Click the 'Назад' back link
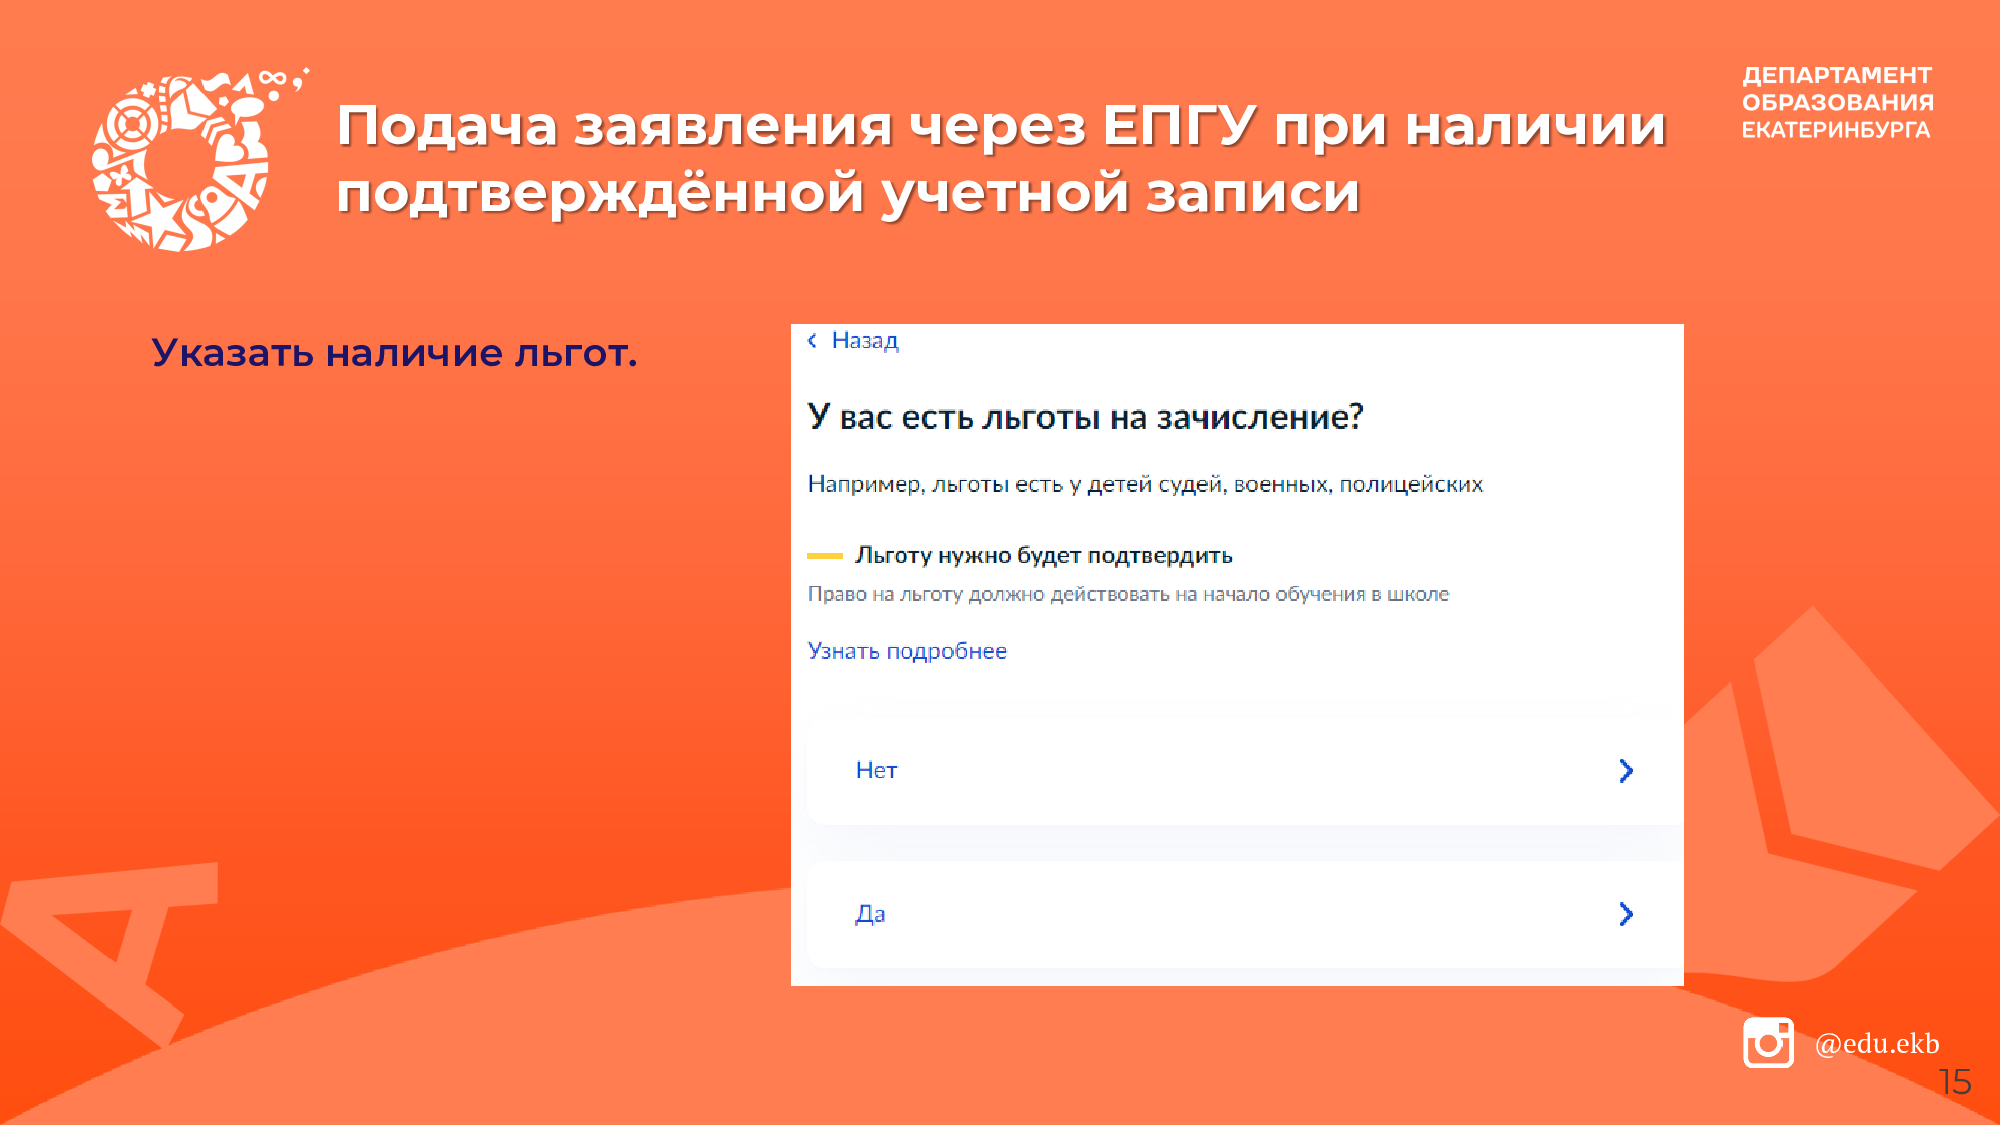This screenshot has width=2000, height=1125. coord(864,341)
